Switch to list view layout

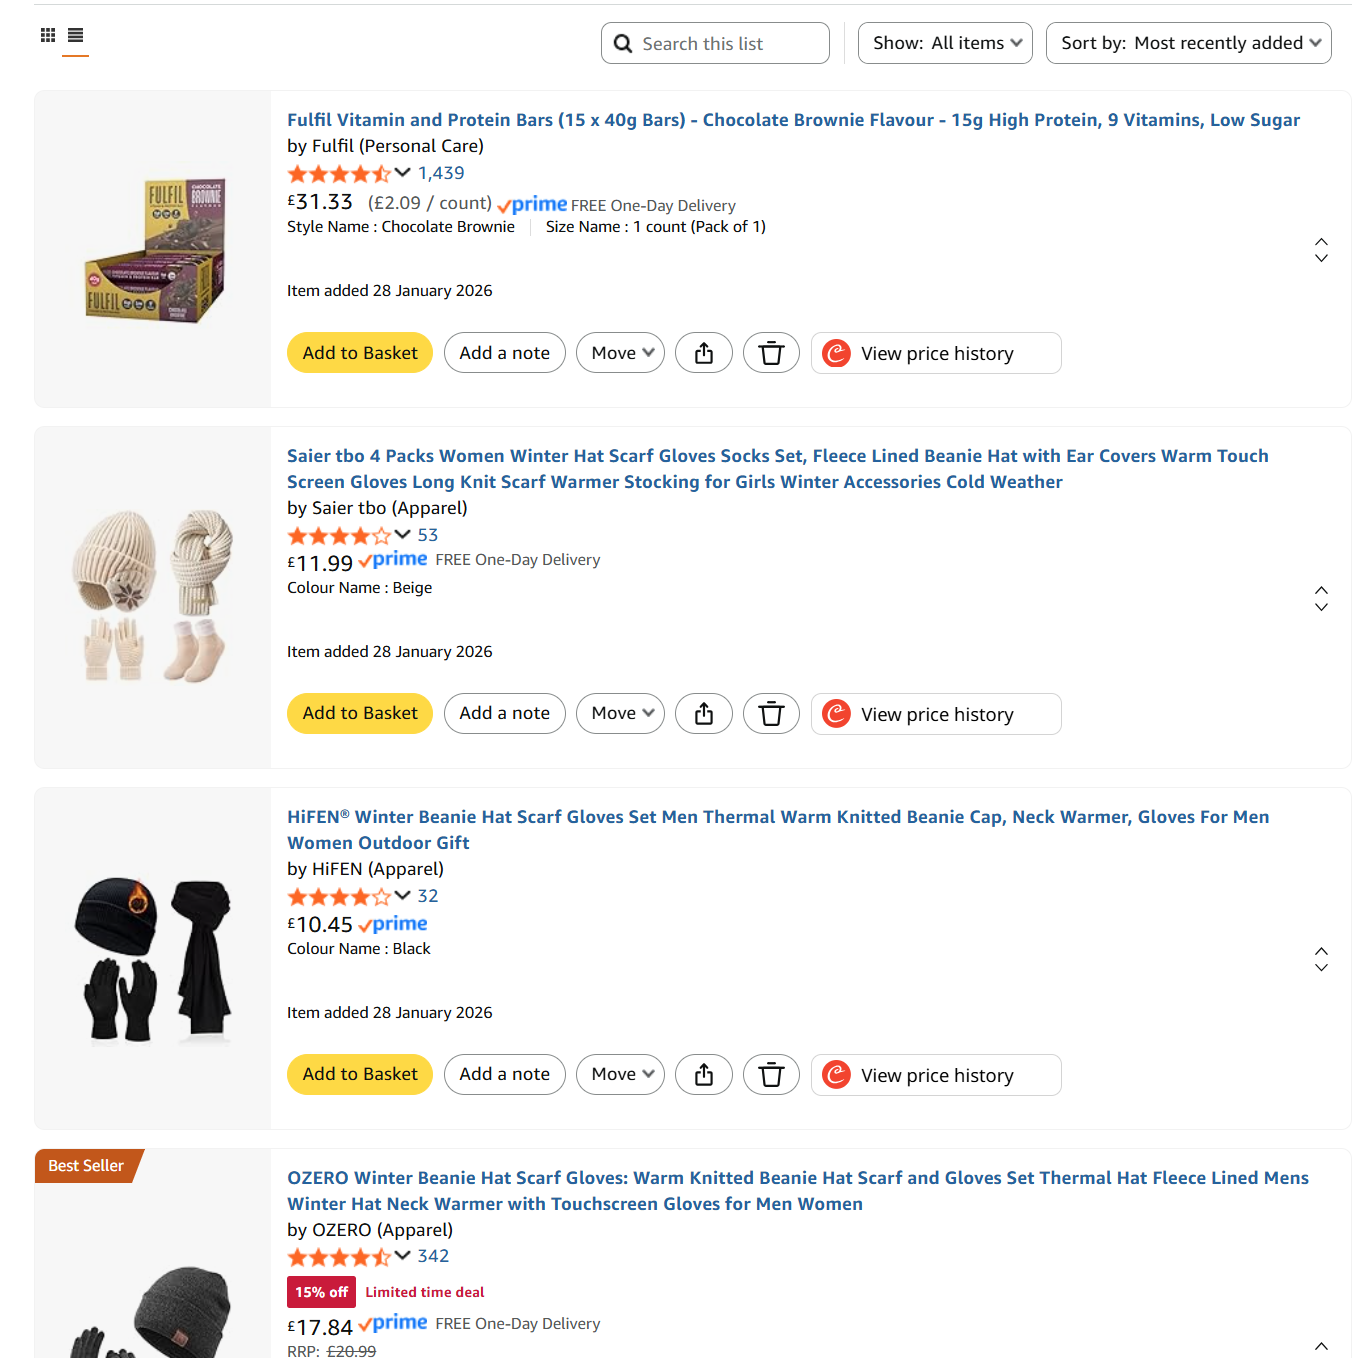(75, 35)
